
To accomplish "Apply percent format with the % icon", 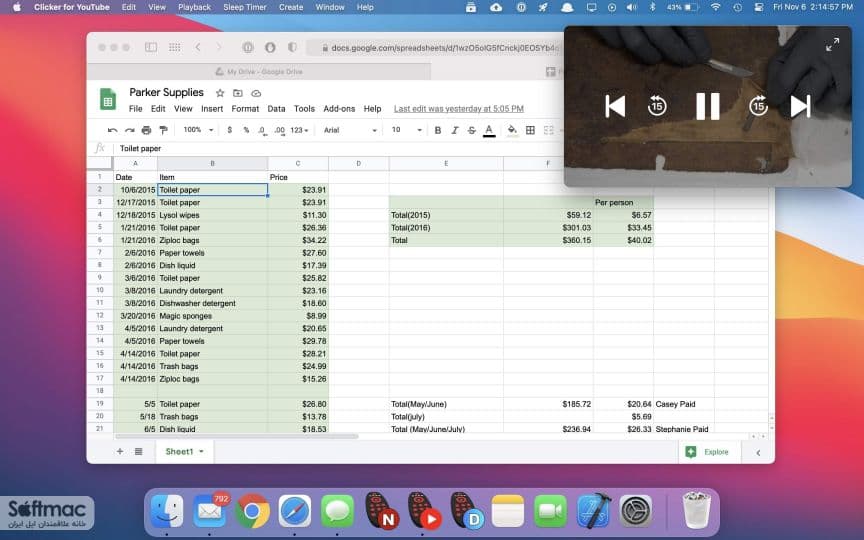I will 246,131.
